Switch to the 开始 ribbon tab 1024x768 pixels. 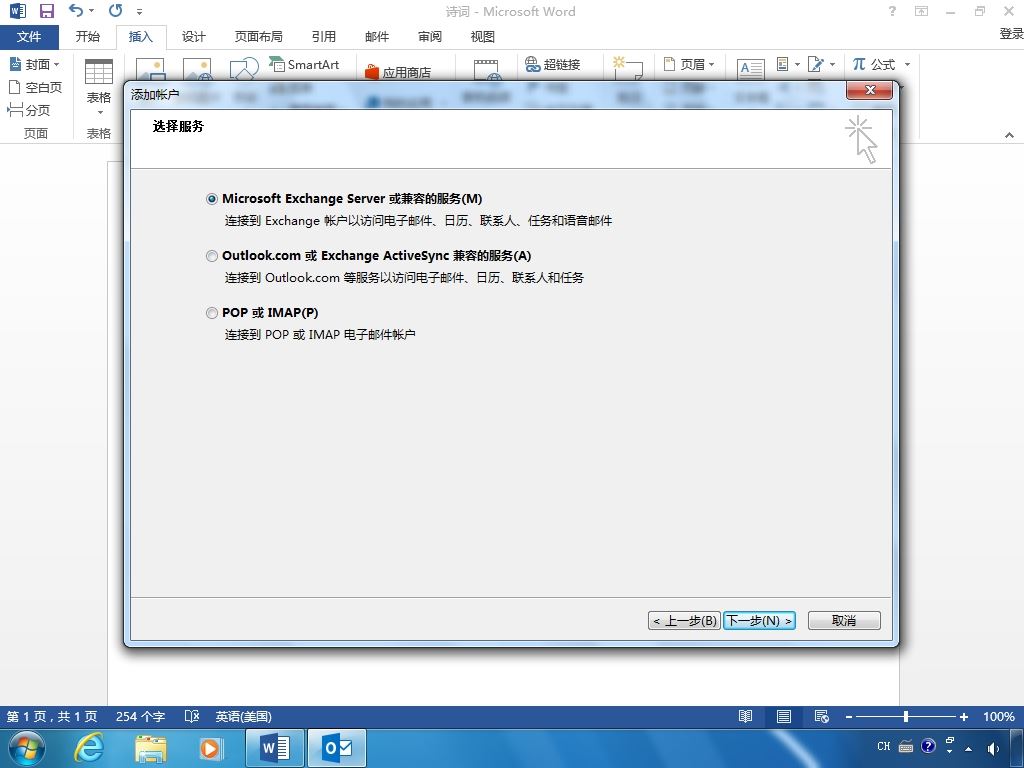(x=88, y=37)
